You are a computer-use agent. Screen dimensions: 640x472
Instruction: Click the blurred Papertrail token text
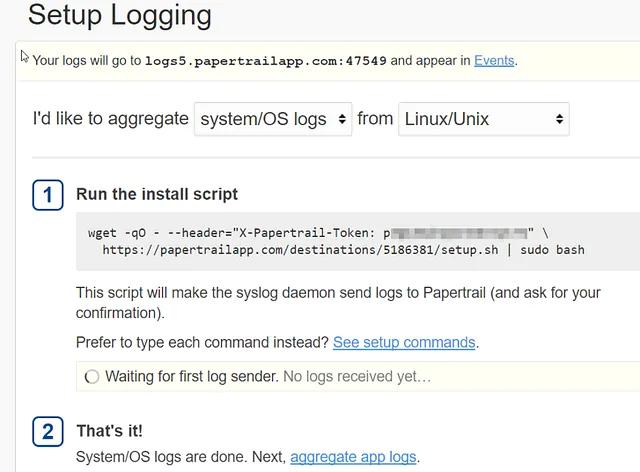click(x=458, y=233)
